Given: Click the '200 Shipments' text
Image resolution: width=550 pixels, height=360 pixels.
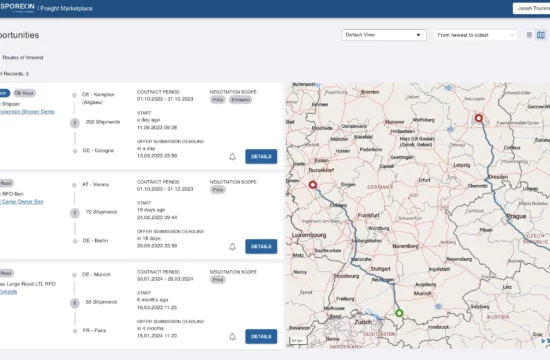Looking at the screenshot, I should click(103, 122).
